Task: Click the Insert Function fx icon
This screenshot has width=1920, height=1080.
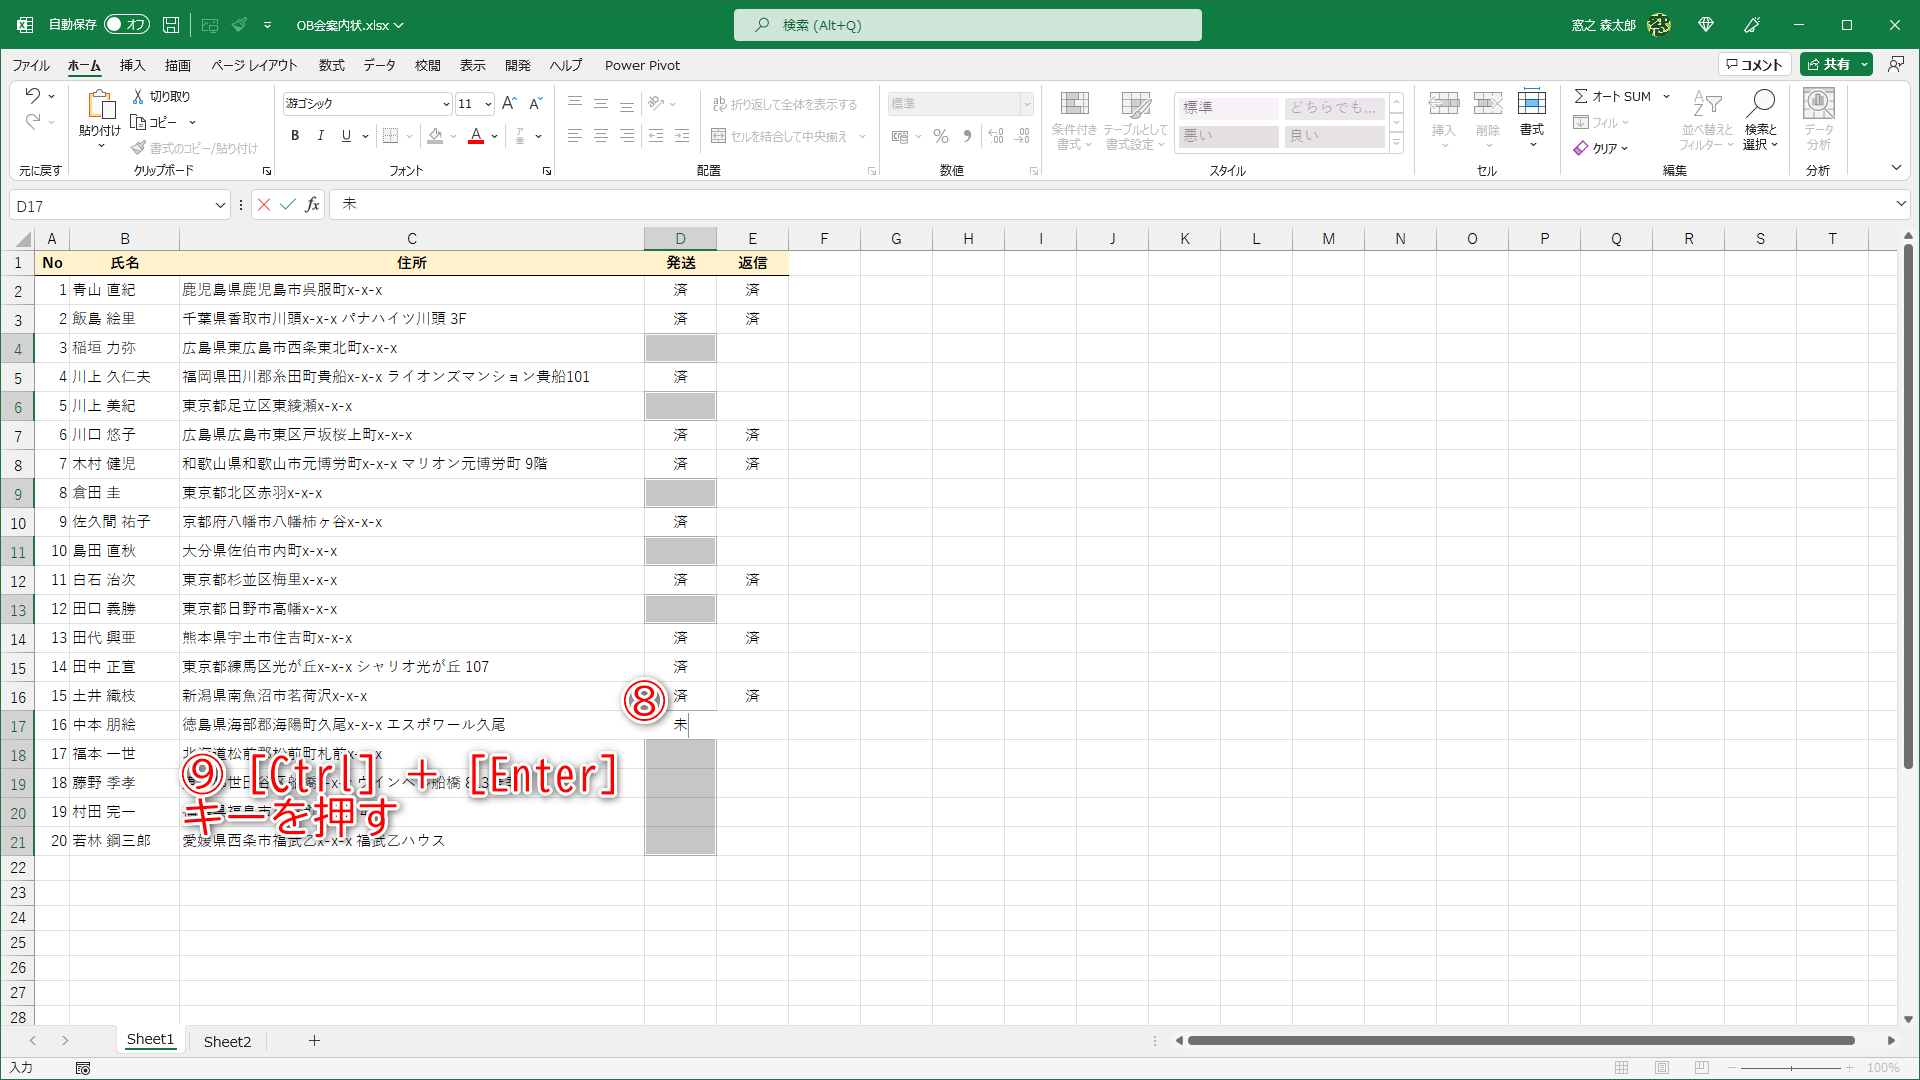Action: 313,205
